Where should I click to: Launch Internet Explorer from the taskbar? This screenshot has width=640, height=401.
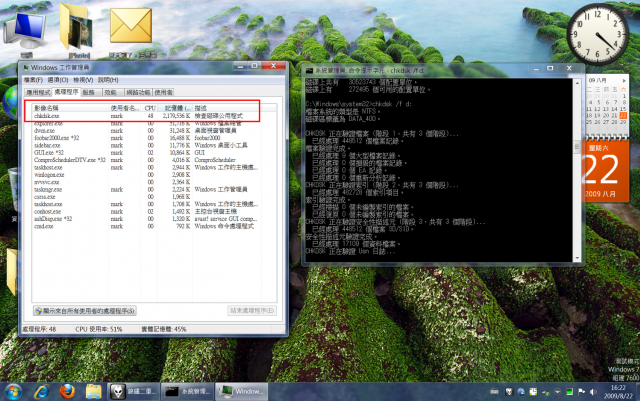pos(41,391)
